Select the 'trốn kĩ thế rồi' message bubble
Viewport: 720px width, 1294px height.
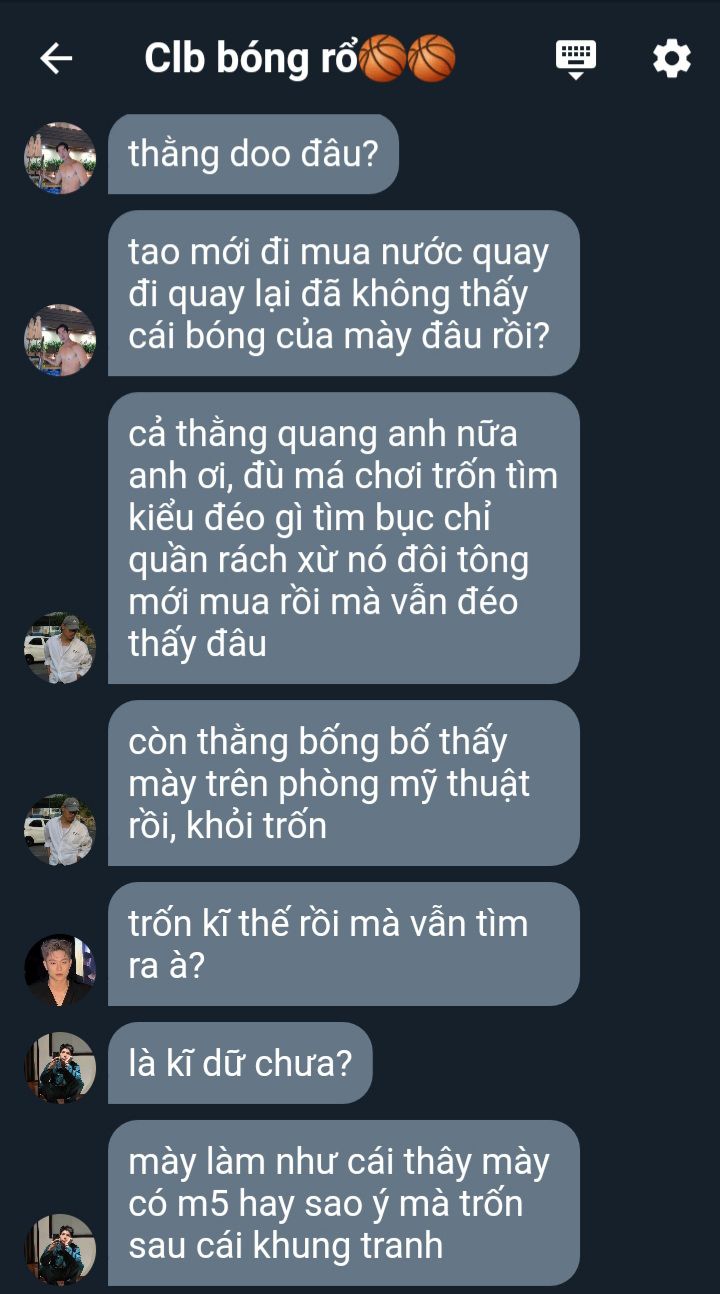(344, 944)
